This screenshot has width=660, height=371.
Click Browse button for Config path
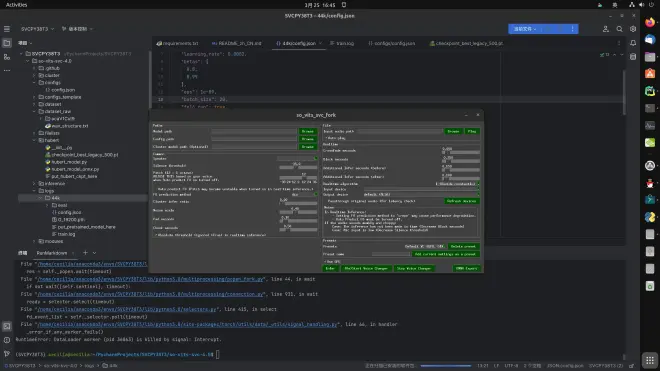point(308,139)
